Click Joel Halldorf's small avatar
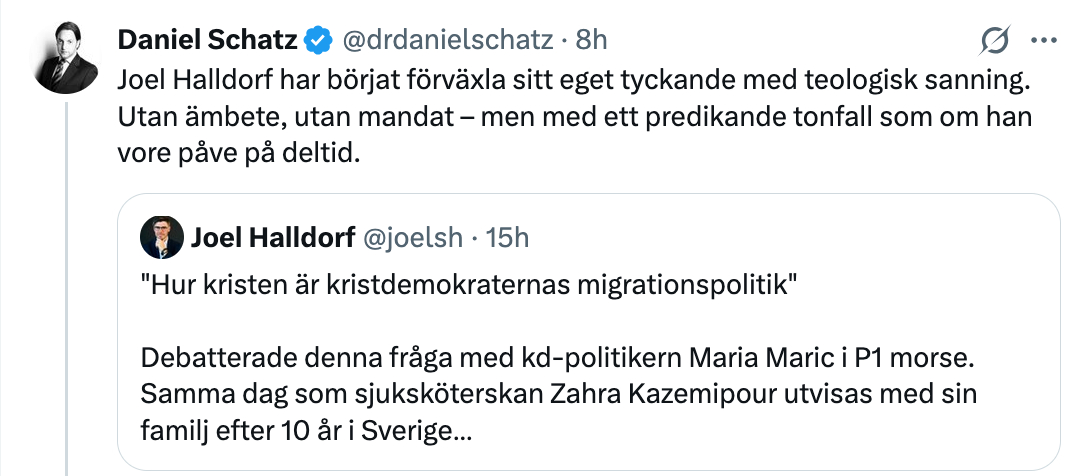Viewport: 1078px width, 476px height. (162, 237)
